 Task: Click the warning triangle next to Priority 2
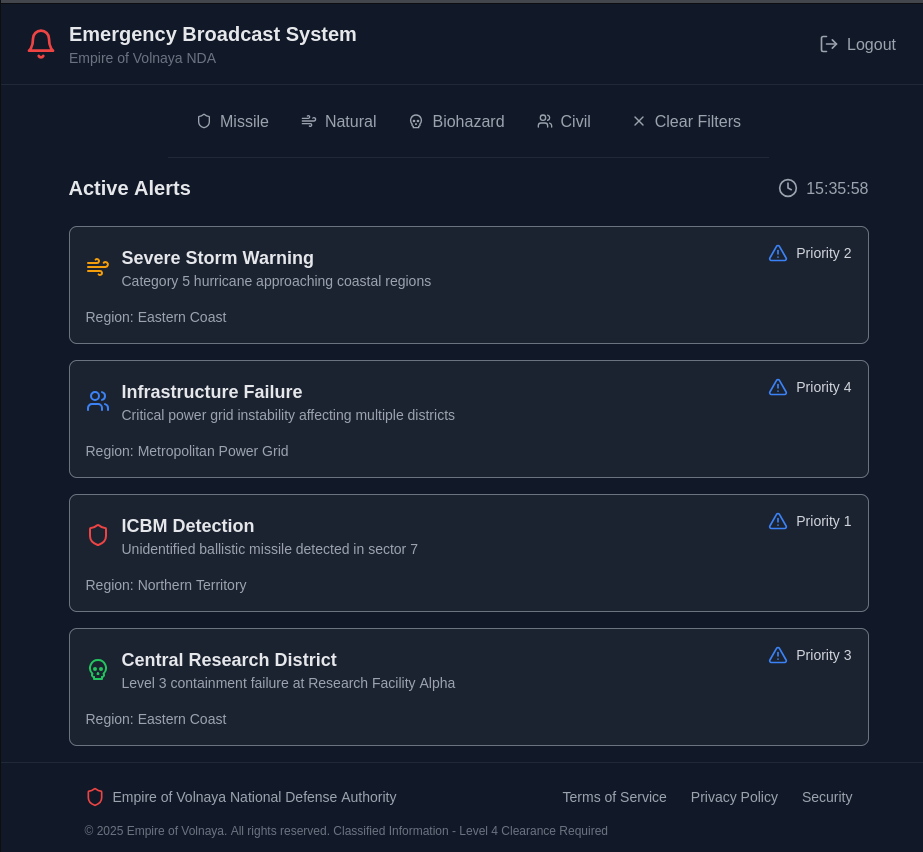778,253
